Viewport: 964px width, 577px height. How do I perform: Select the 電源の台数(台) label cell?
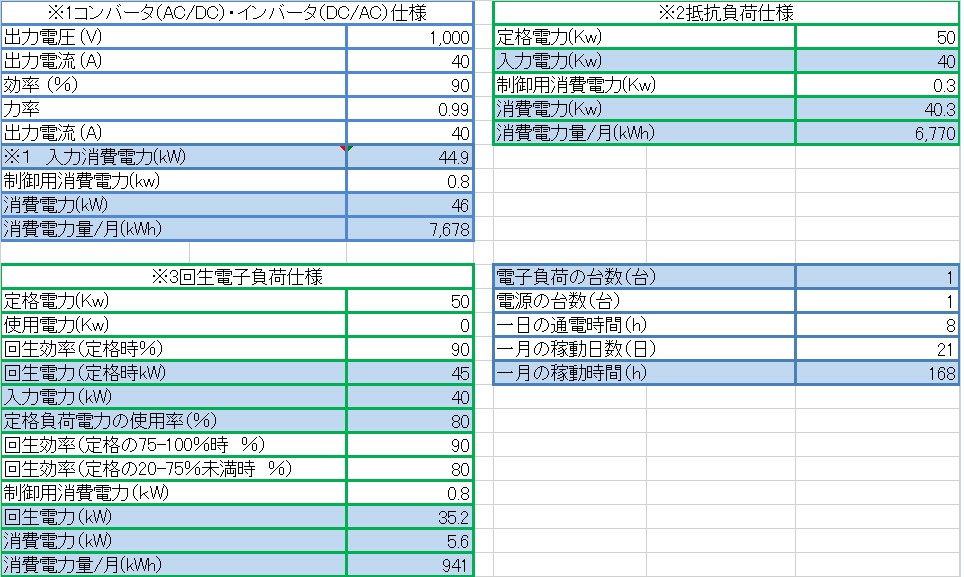click(645, 301)
